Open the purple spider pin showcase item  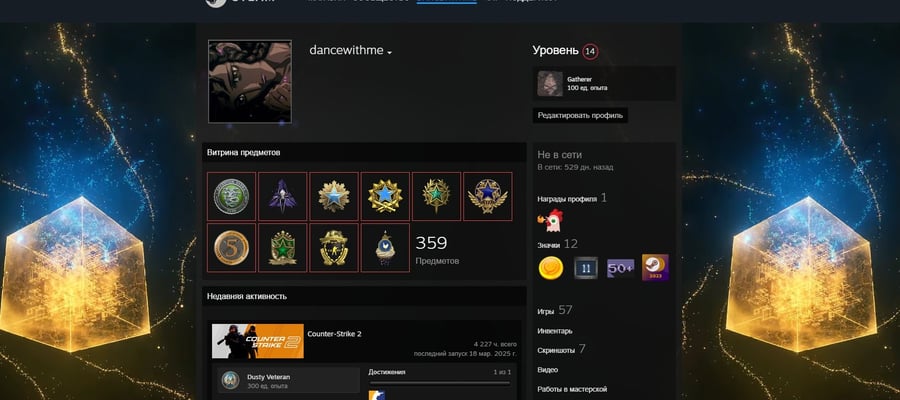(282, 196)
